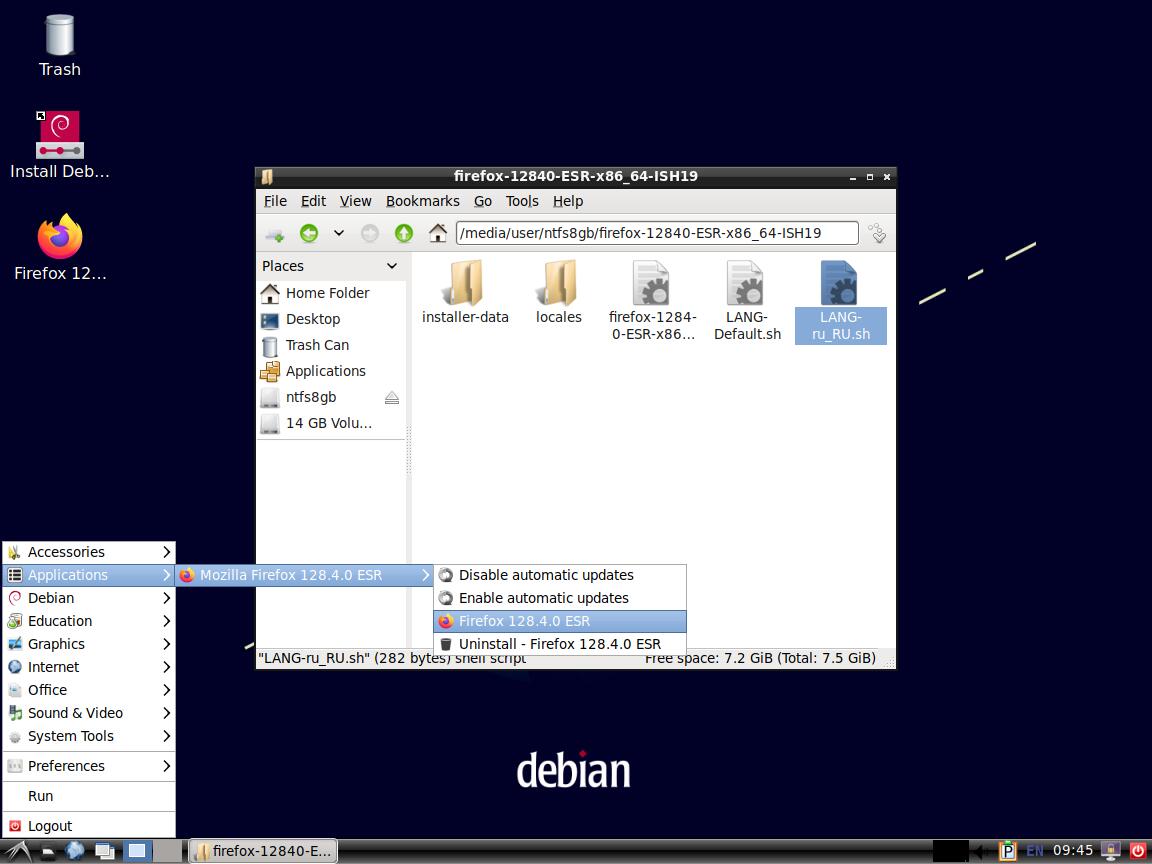Switch to first desktop in pager
This screenshot has height=864, width=1152.
137,852
